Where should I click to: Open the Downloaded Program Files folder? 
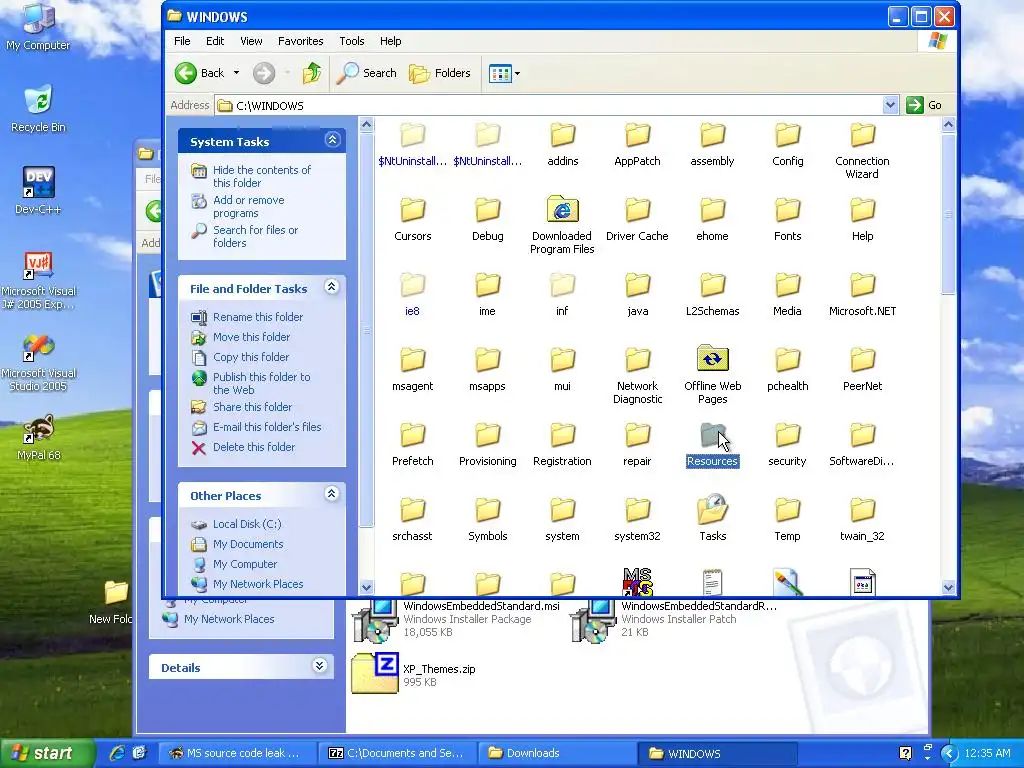point(562,224)
